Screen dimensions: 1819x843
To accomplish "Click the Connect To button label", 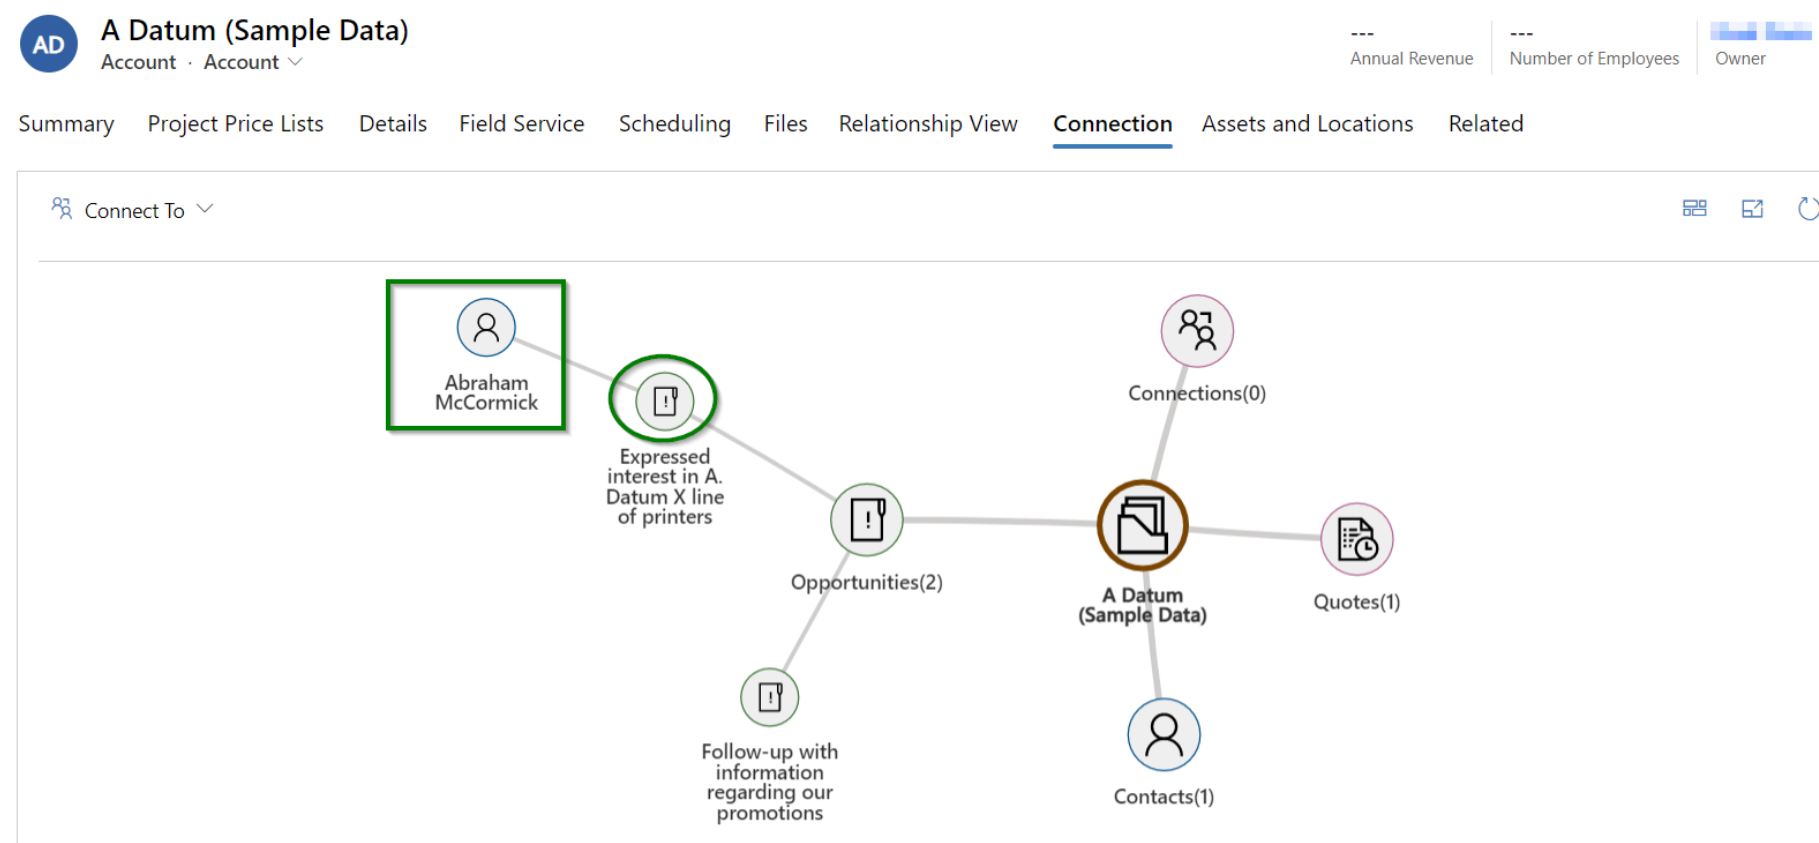I will tap(135, 210).
